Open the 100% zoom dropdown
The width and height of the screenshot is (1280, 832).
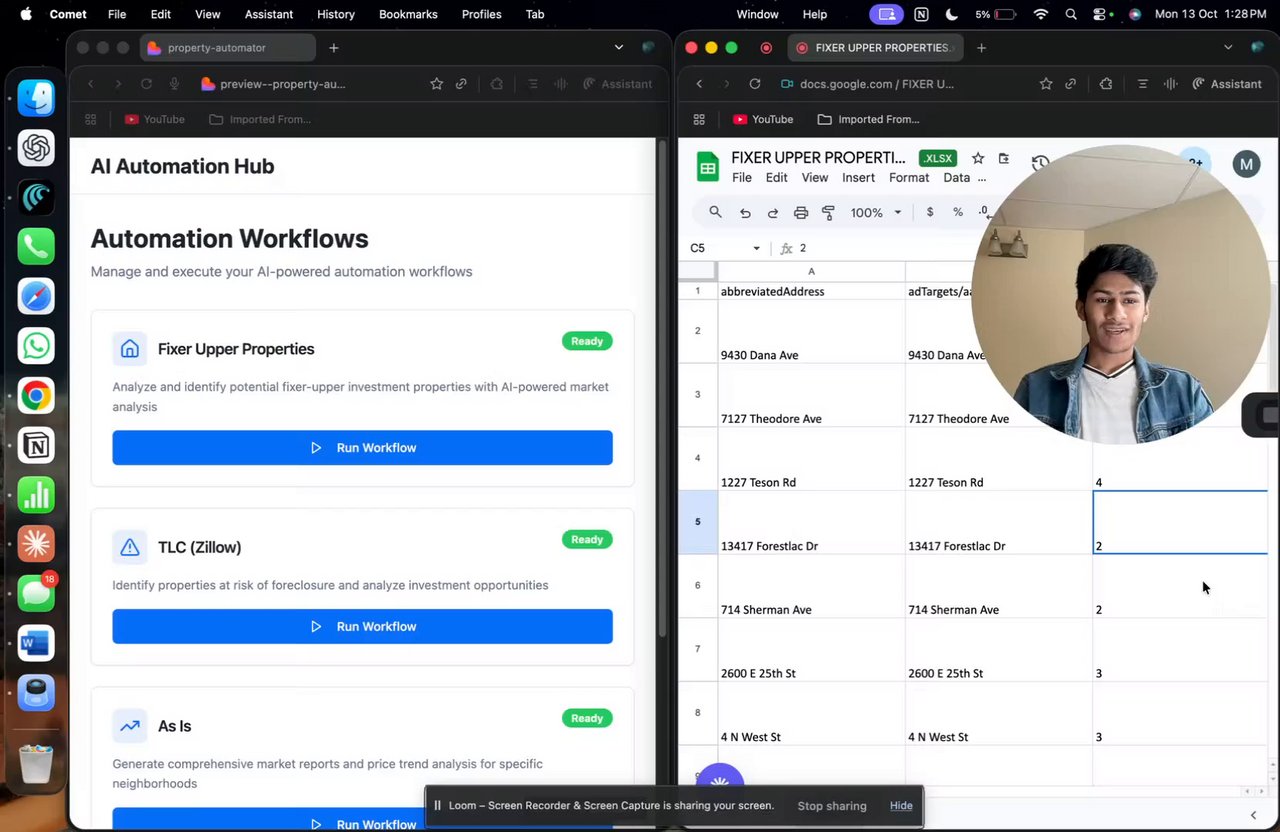(876, 212)
